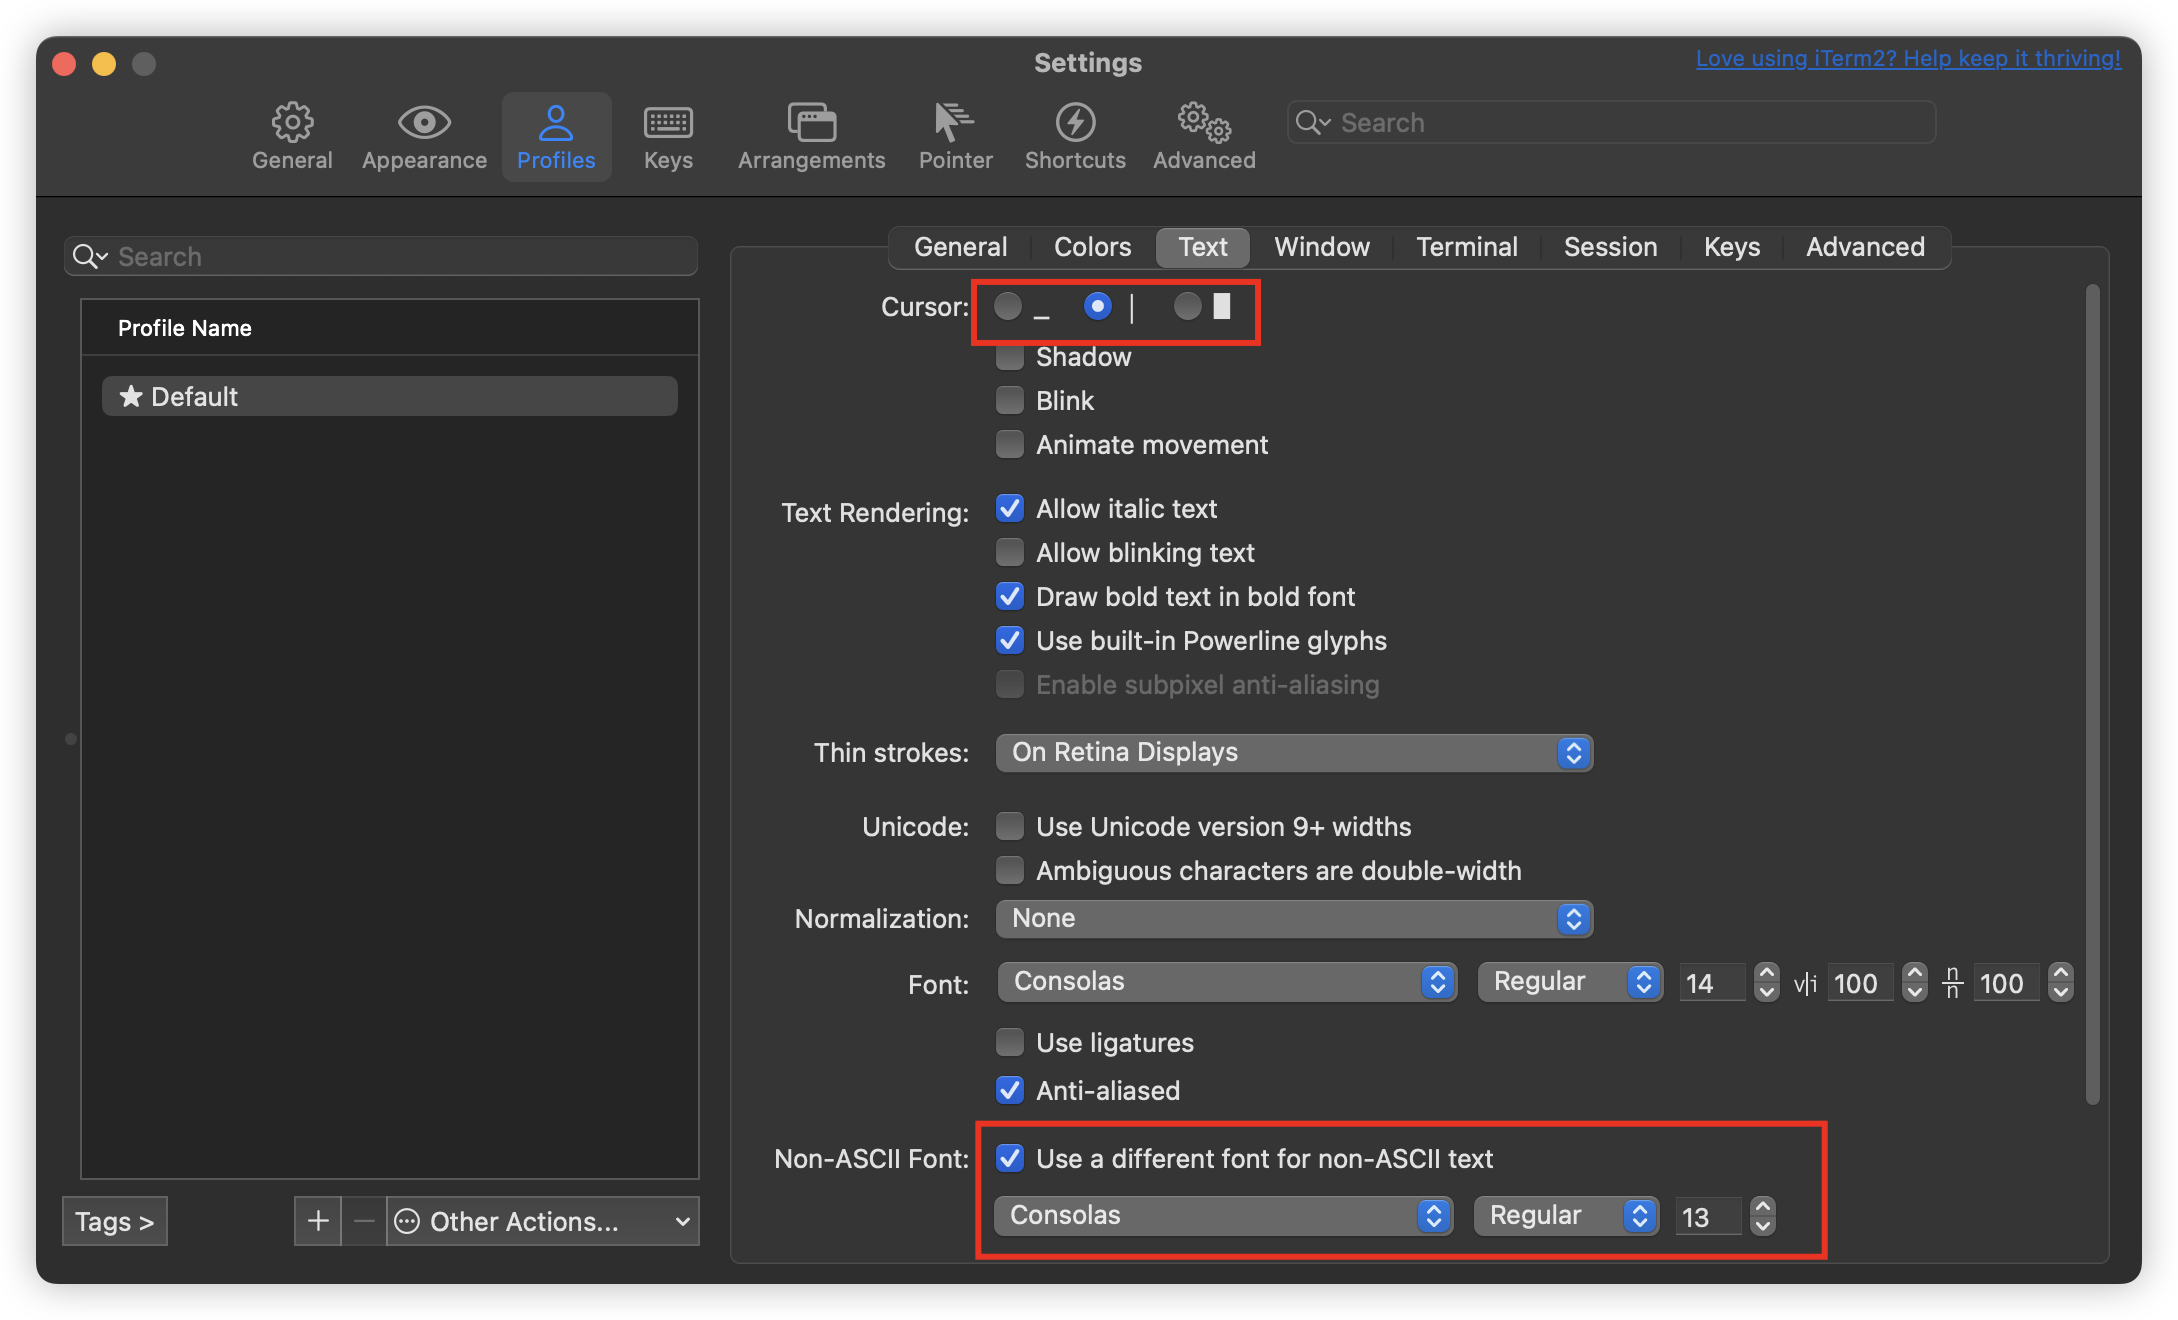The height and width of the screenshot is (1320, 2178).
Task: Expand the Normalization dropdown
Action: [1293, 919]
